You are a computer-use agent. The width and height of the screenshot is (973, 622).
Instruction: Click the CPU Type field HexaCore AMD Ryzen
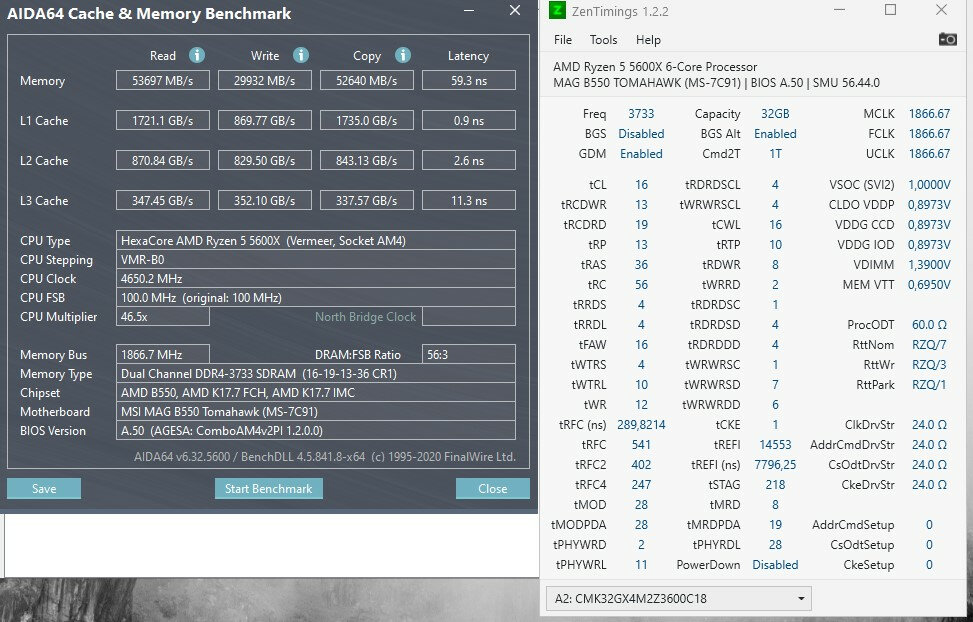315,240
